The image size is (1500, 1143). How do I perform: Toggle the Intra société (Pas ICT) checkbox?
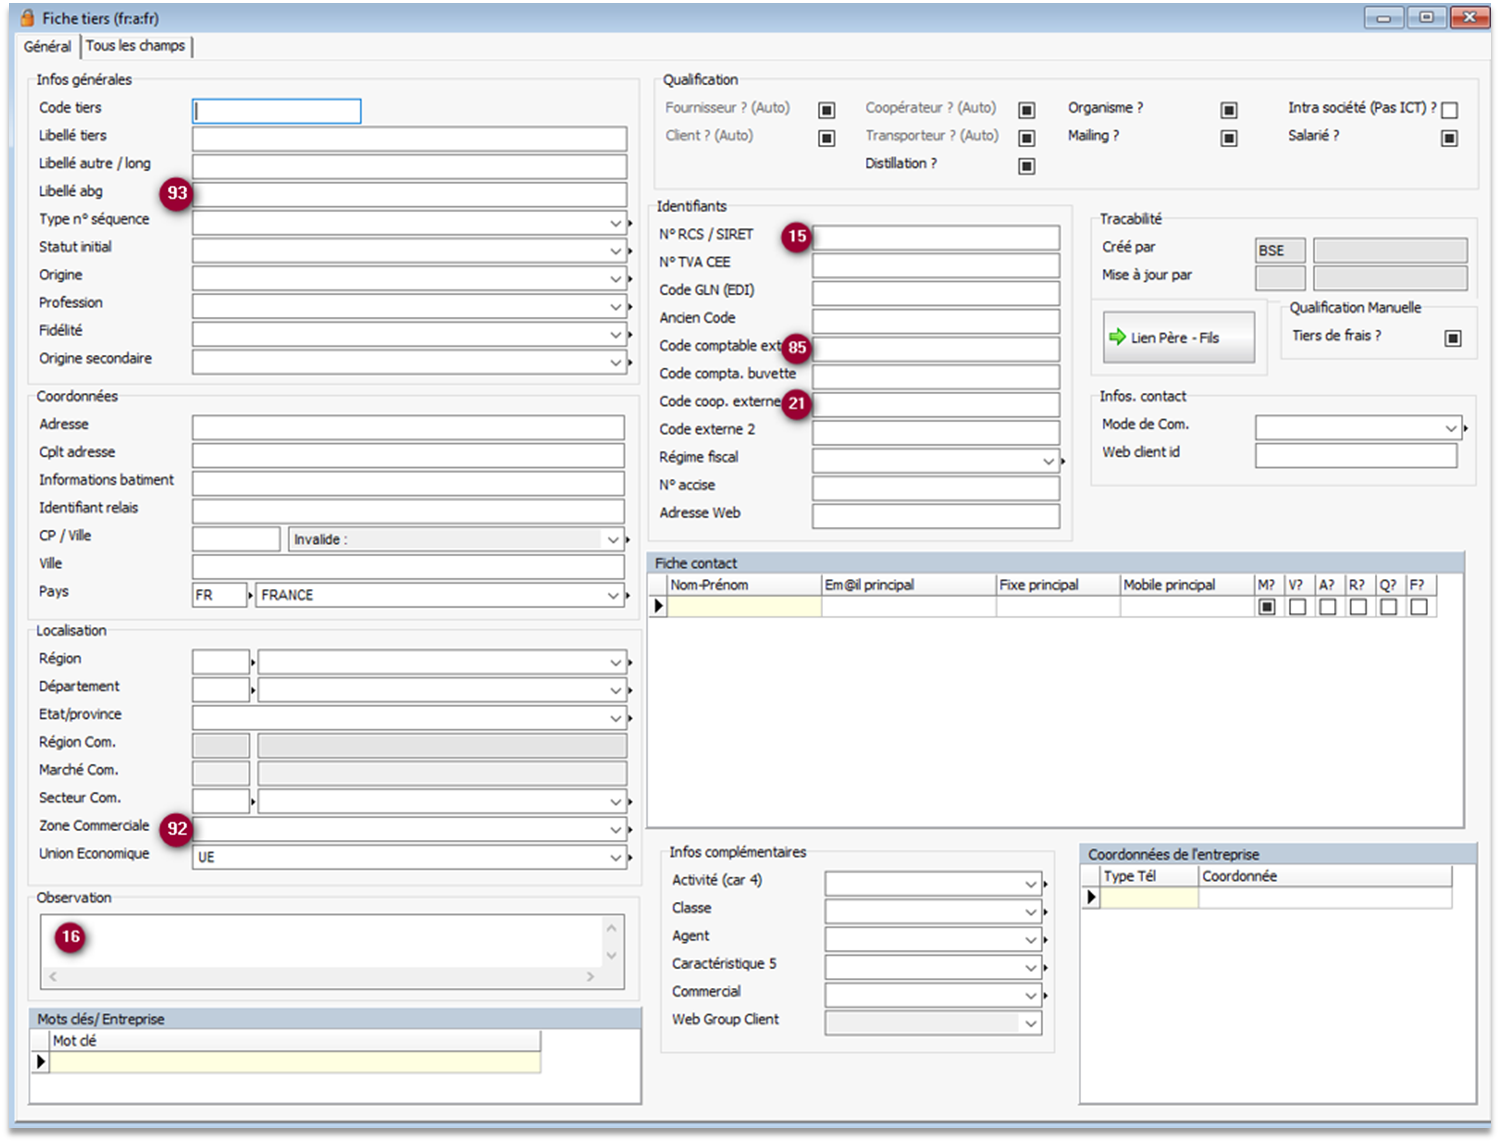click(1449, 110)
